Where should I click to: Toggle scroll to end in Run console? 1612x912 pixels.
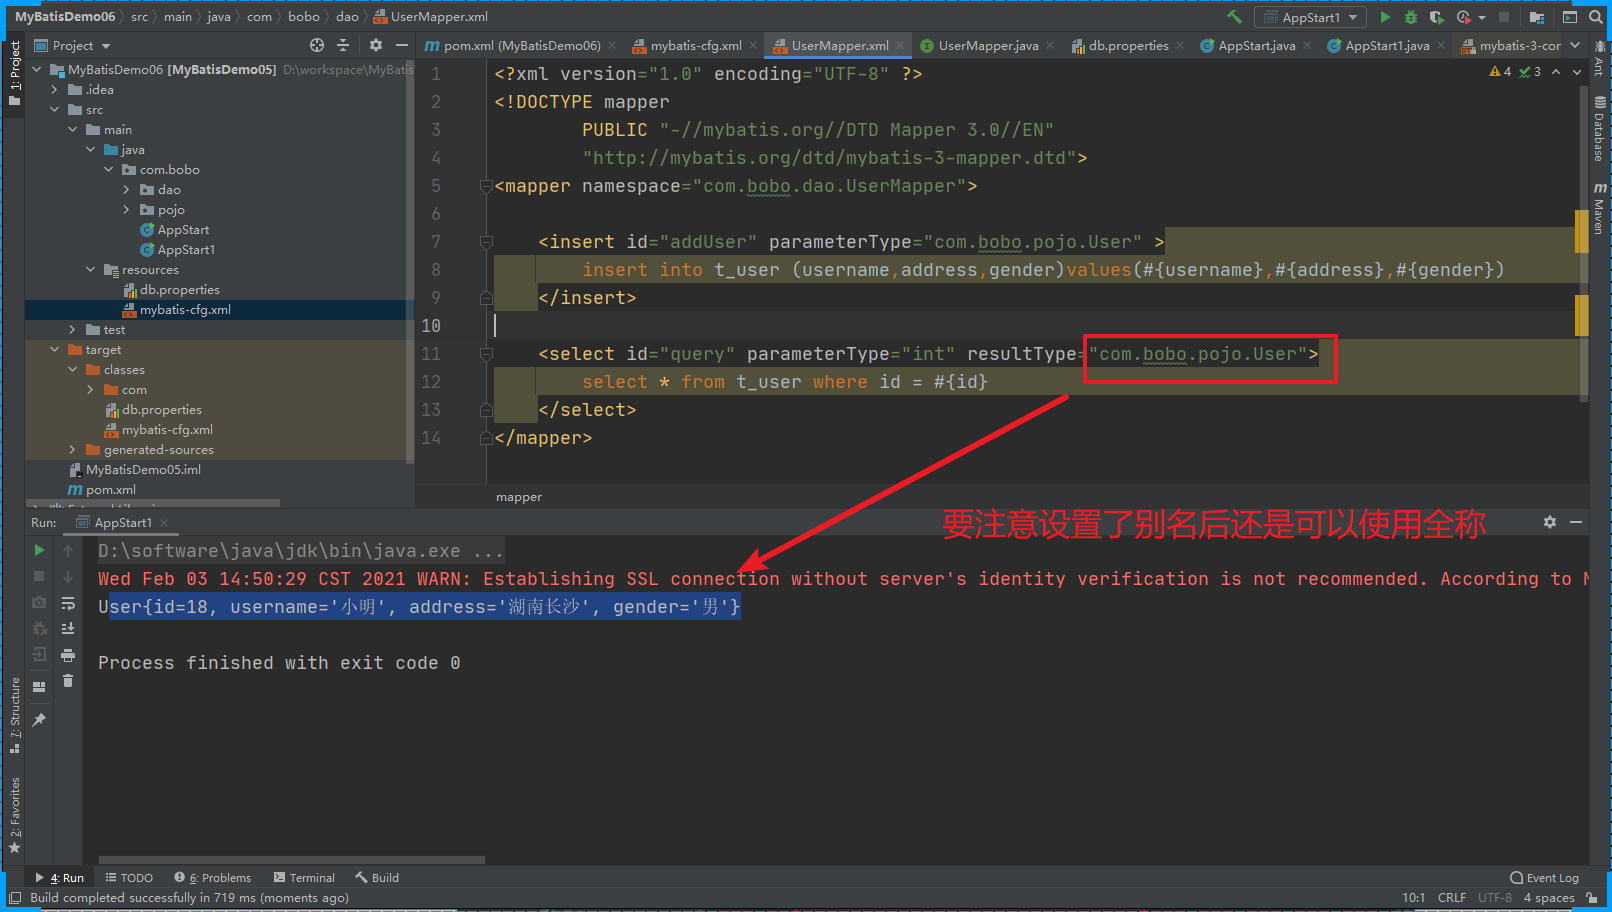coord(68,629)
